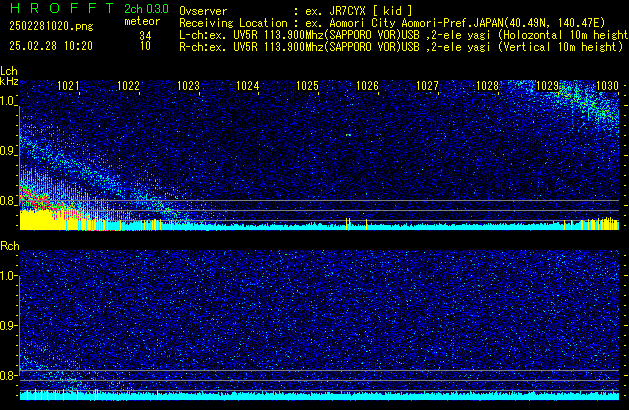Select the 1021 time marker
The height and width of the screenshot is (410, 629).
[x=68, y=86]
